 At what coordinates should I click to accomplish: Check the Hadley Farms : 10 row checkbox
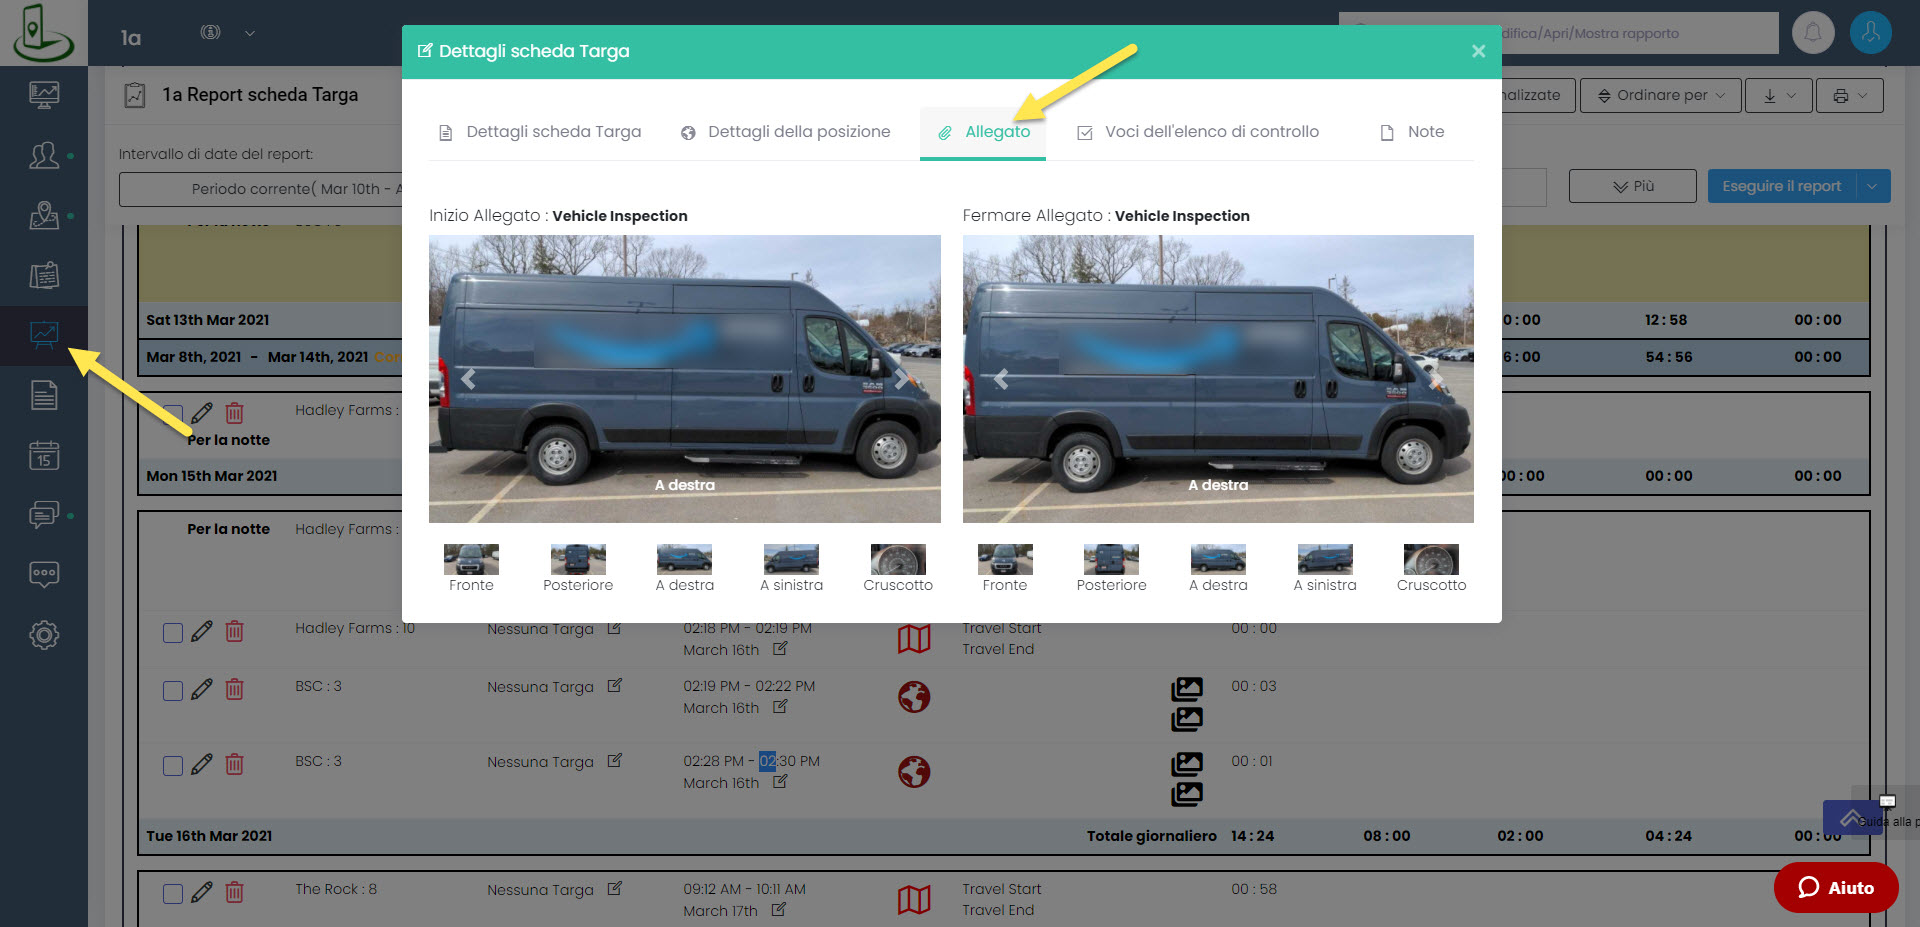click(x=173, y=632)
